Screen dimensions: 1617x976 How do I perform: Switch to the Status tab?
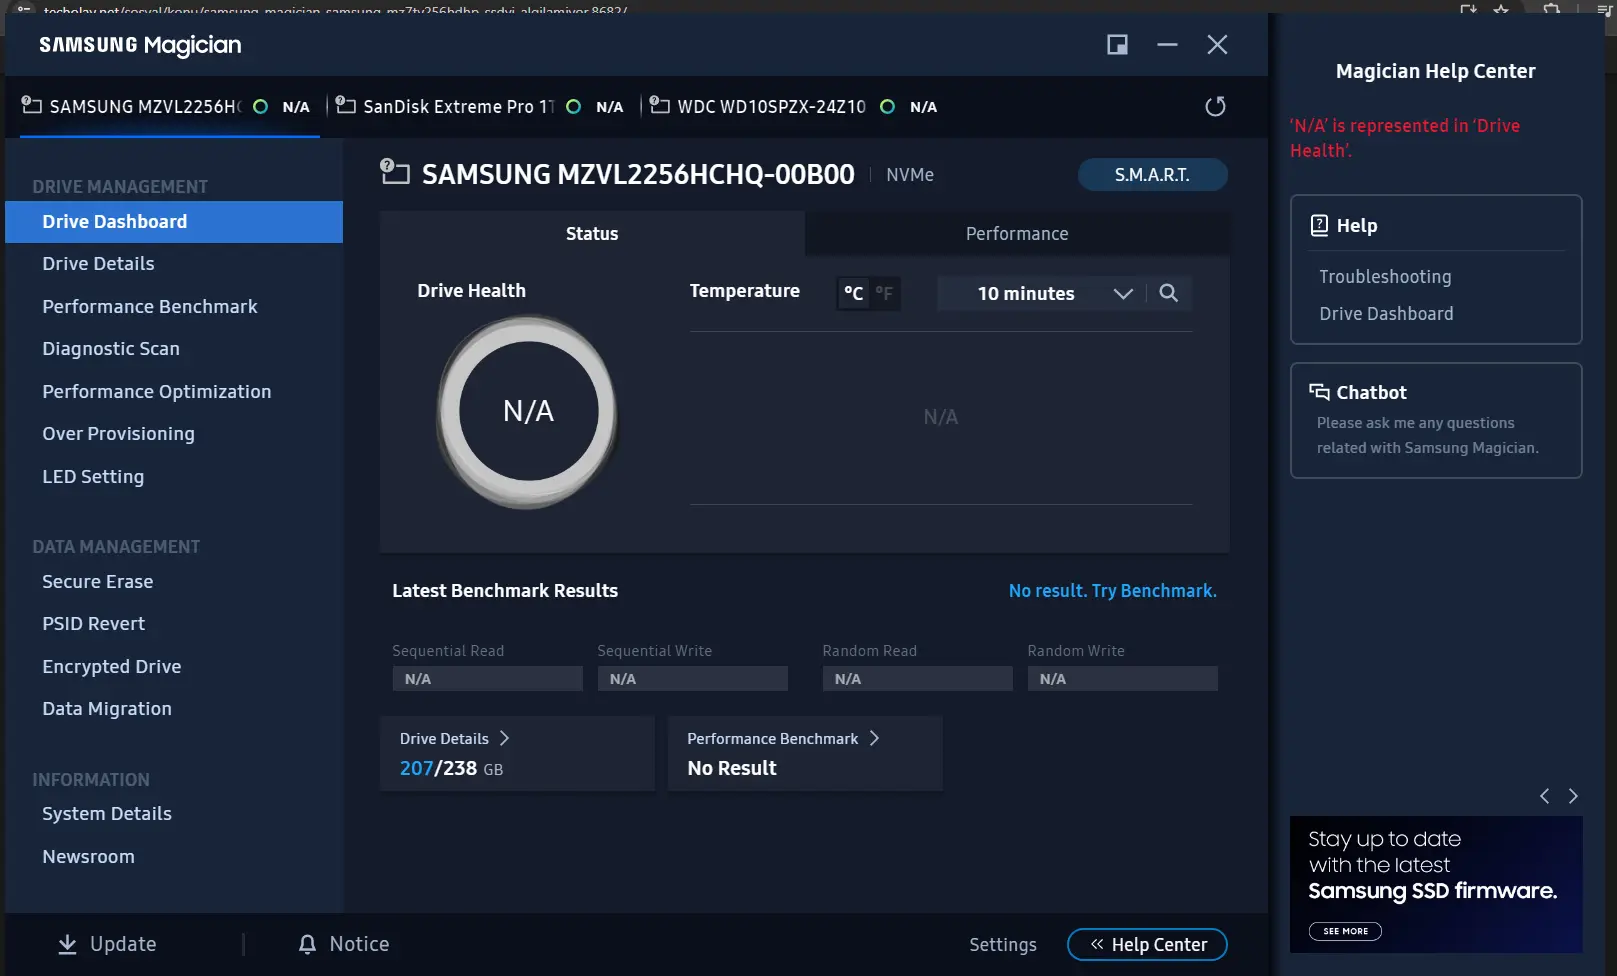[592, 233]
